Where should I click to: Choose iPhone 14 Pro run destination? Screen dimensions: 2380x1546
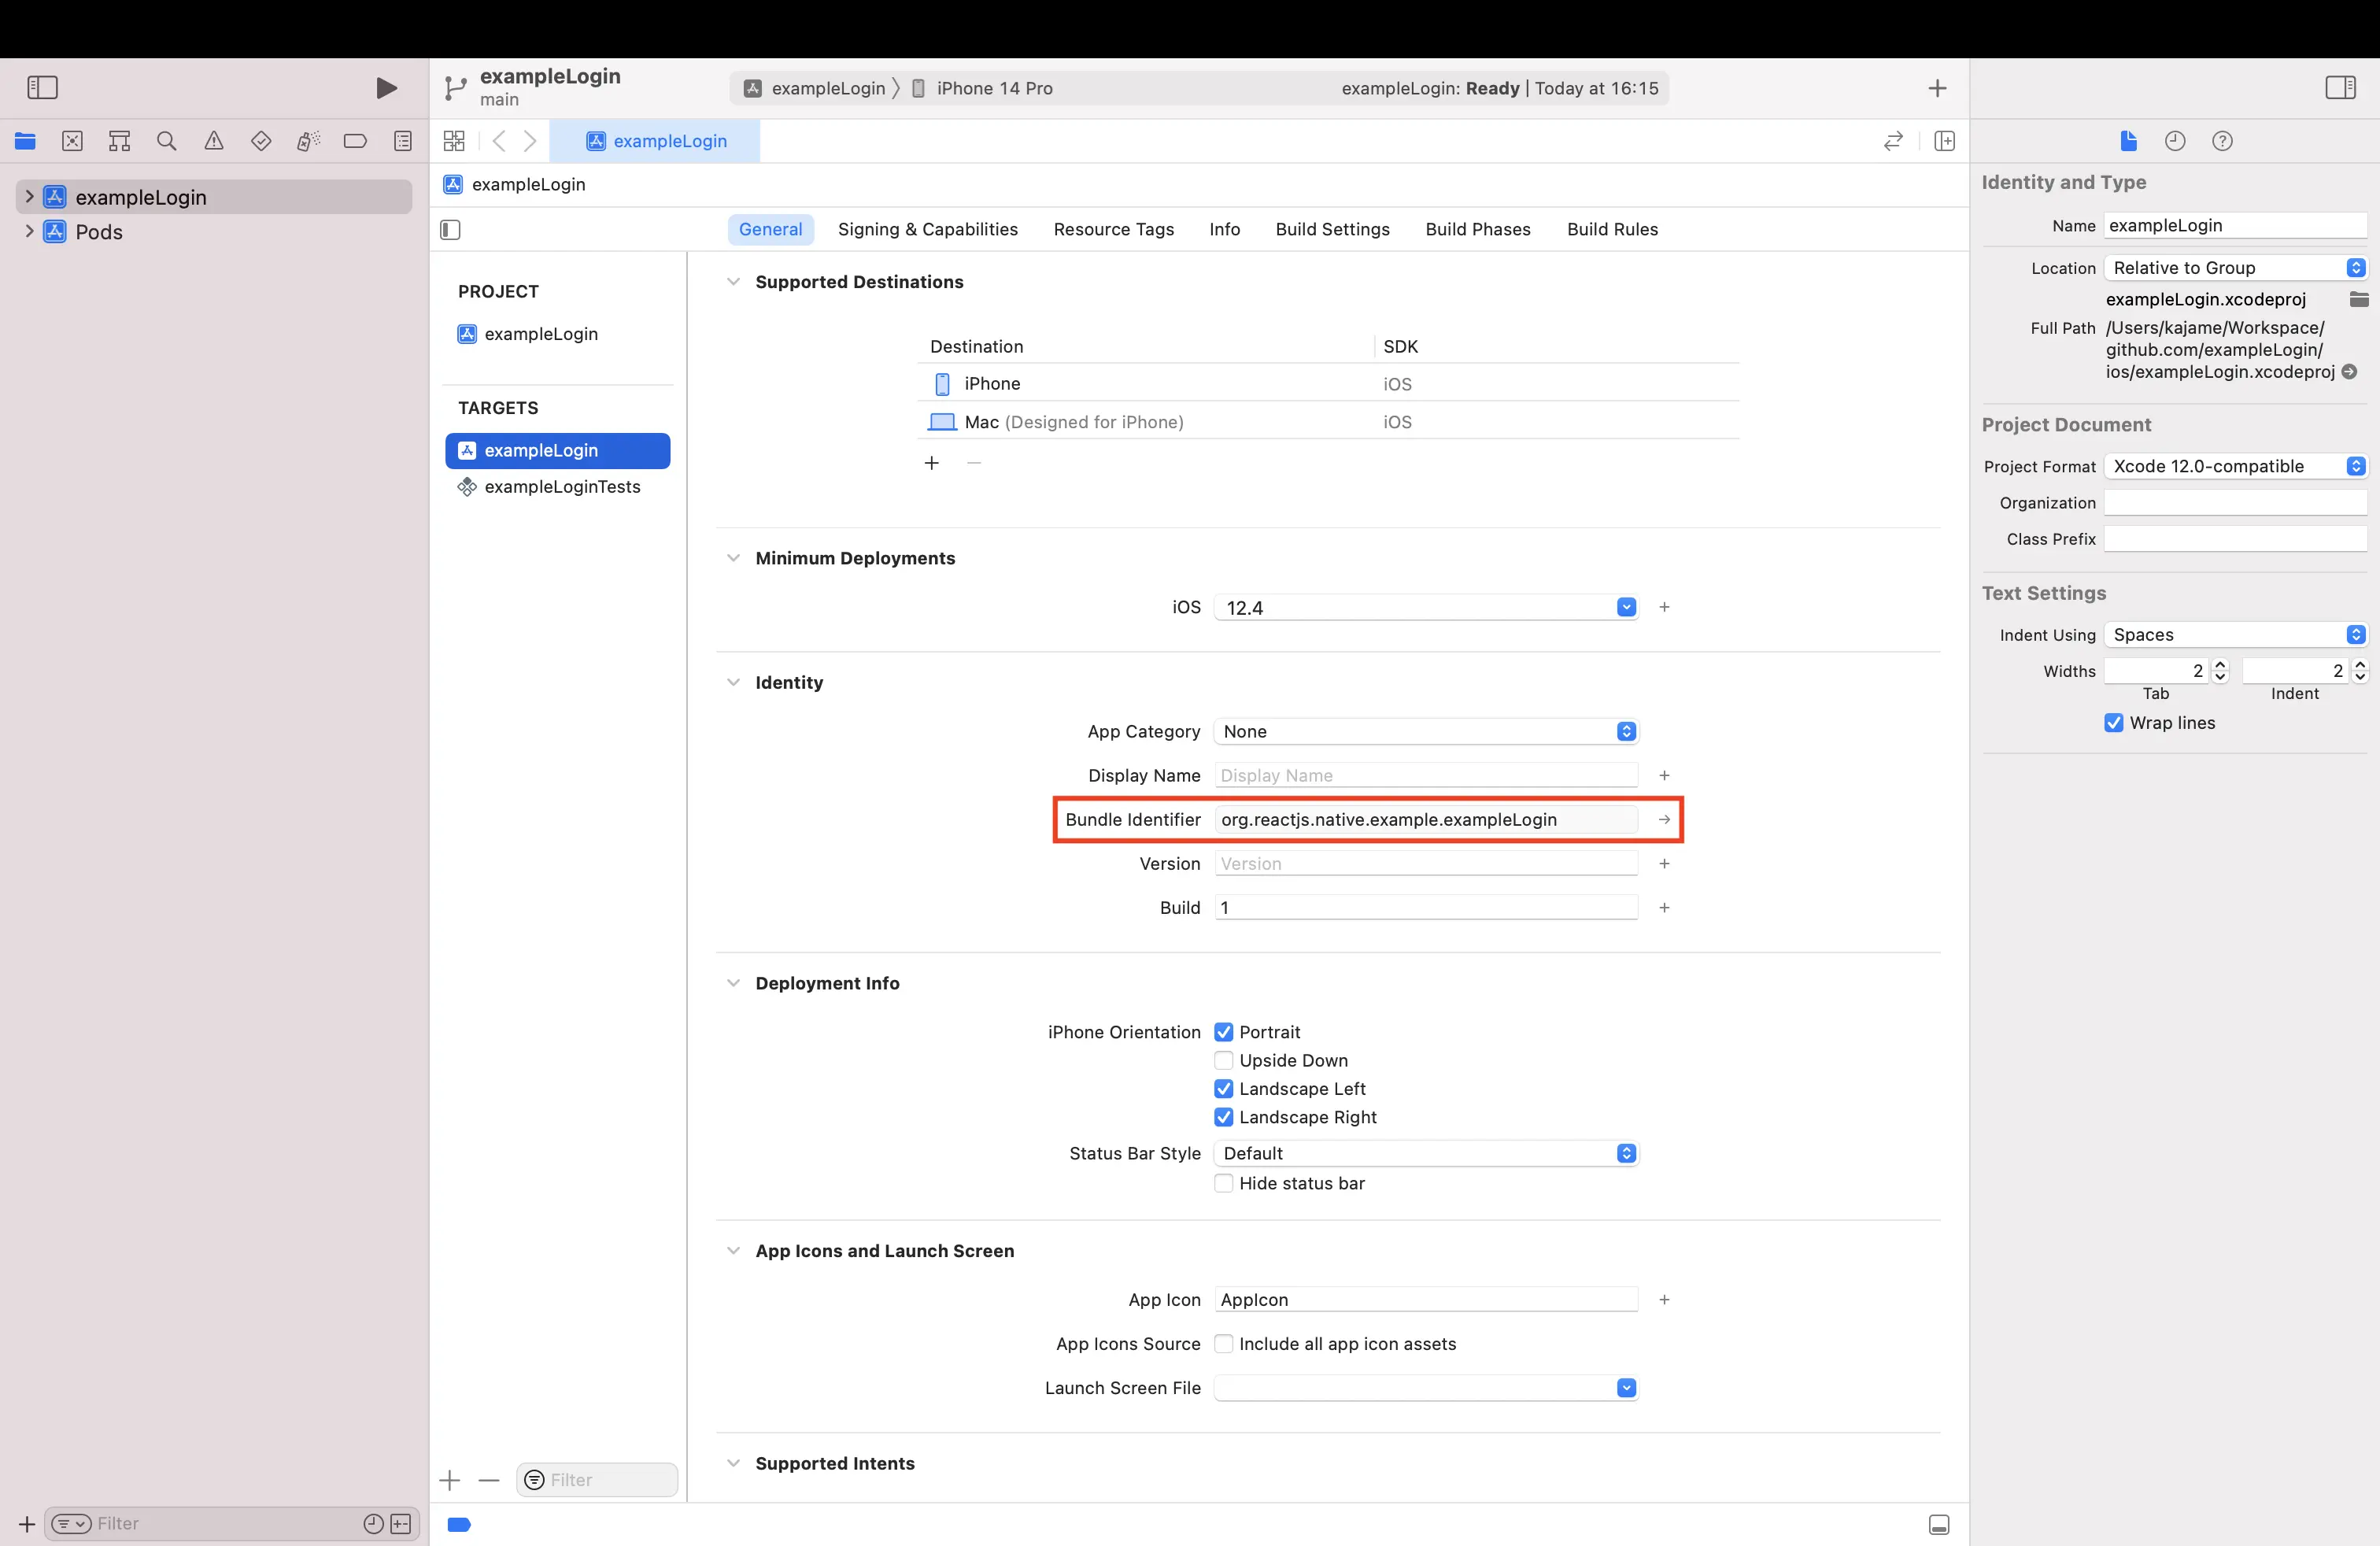point(984,88)
